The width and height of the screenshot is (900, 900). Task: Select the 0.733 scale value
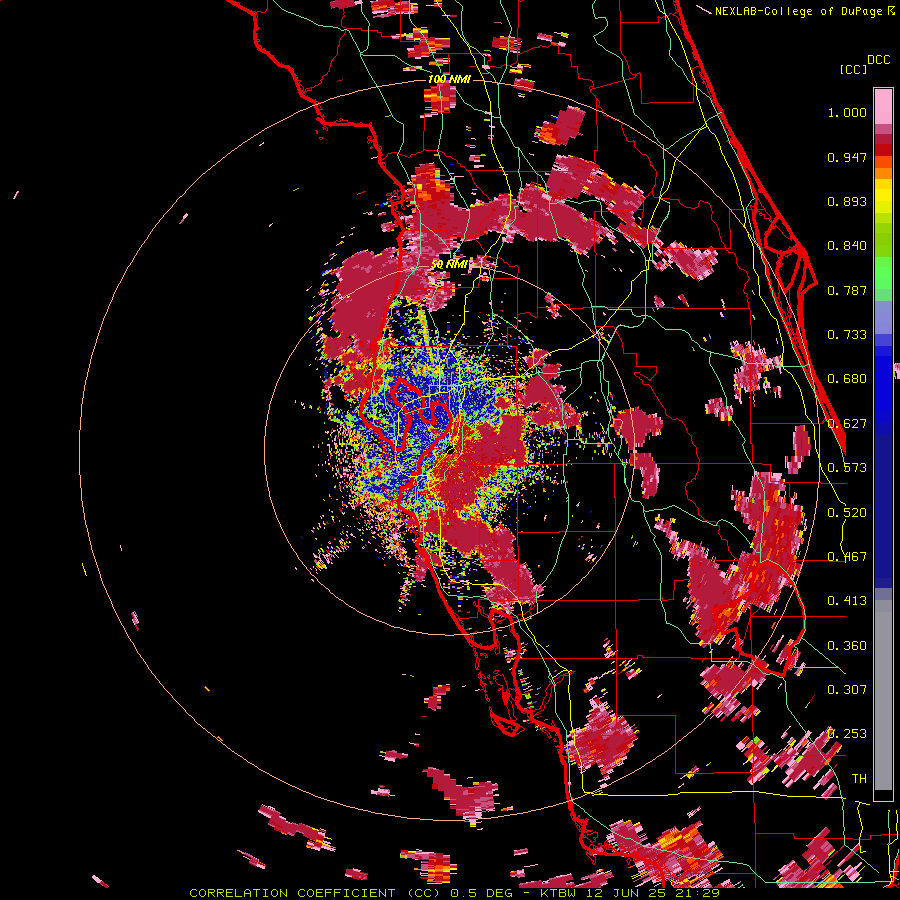click(x=847, y=335)
